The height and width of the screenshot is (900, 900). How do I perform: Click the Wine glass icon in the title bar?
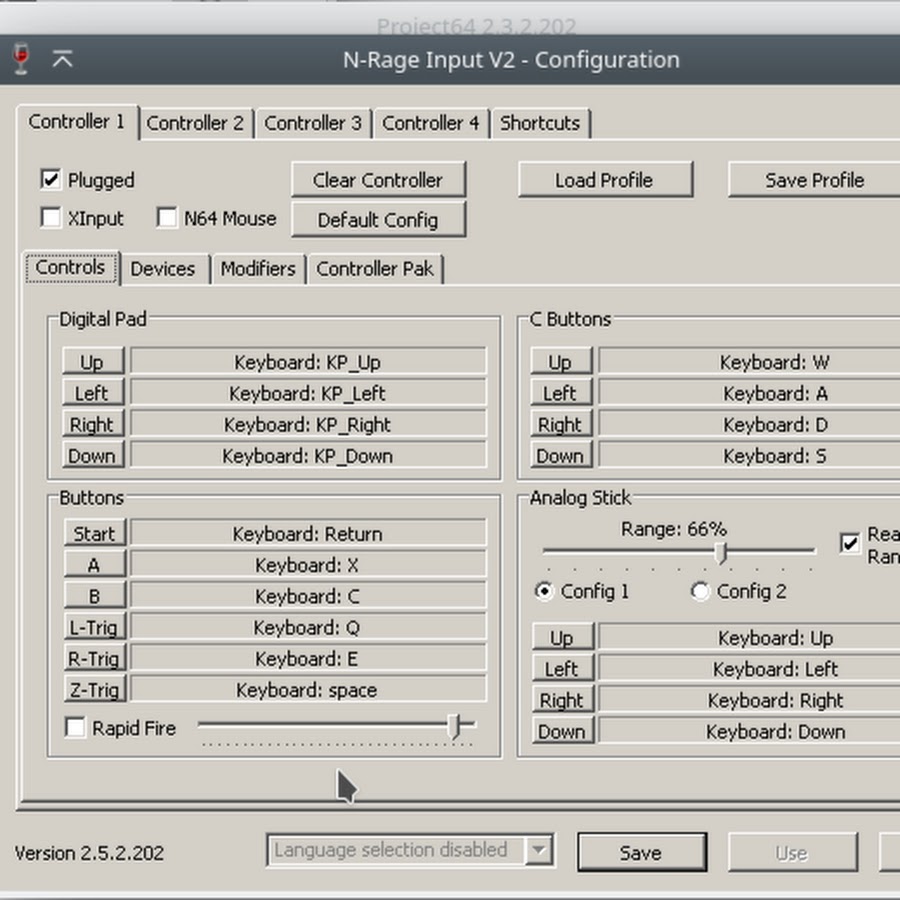coord(21,59)
